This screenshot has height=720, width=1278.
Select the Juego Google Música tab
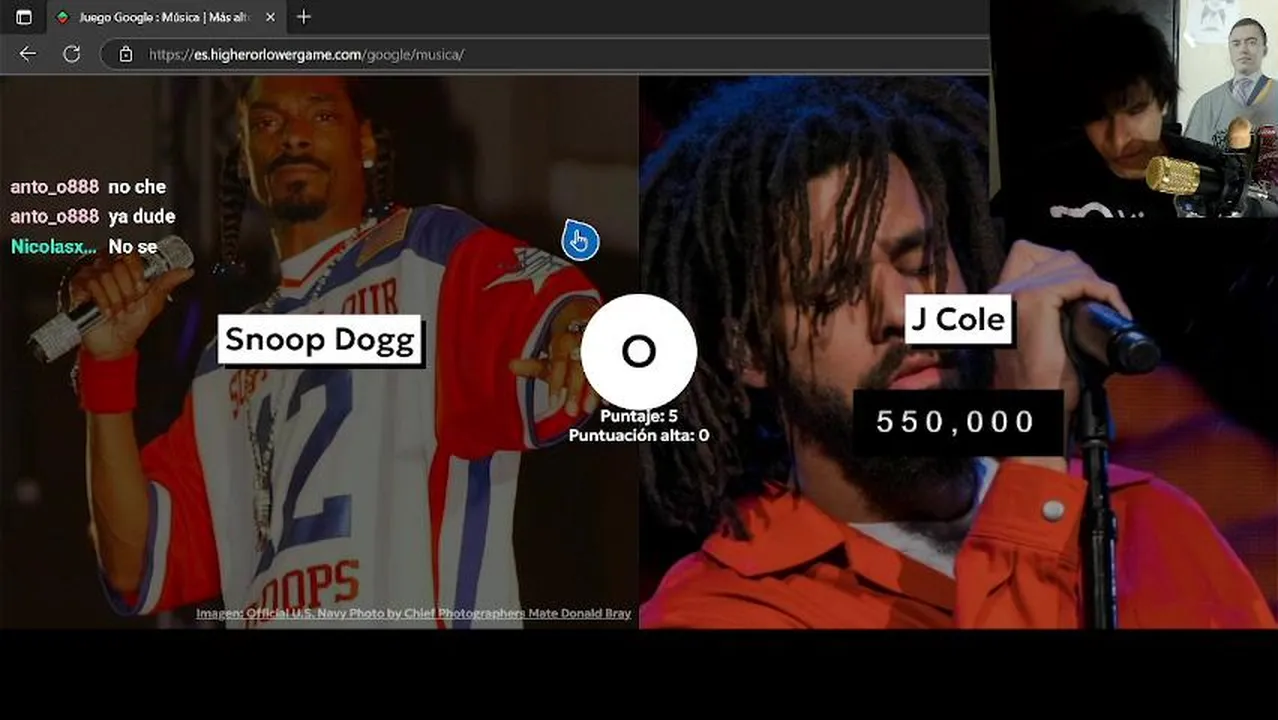click(166, 17)
